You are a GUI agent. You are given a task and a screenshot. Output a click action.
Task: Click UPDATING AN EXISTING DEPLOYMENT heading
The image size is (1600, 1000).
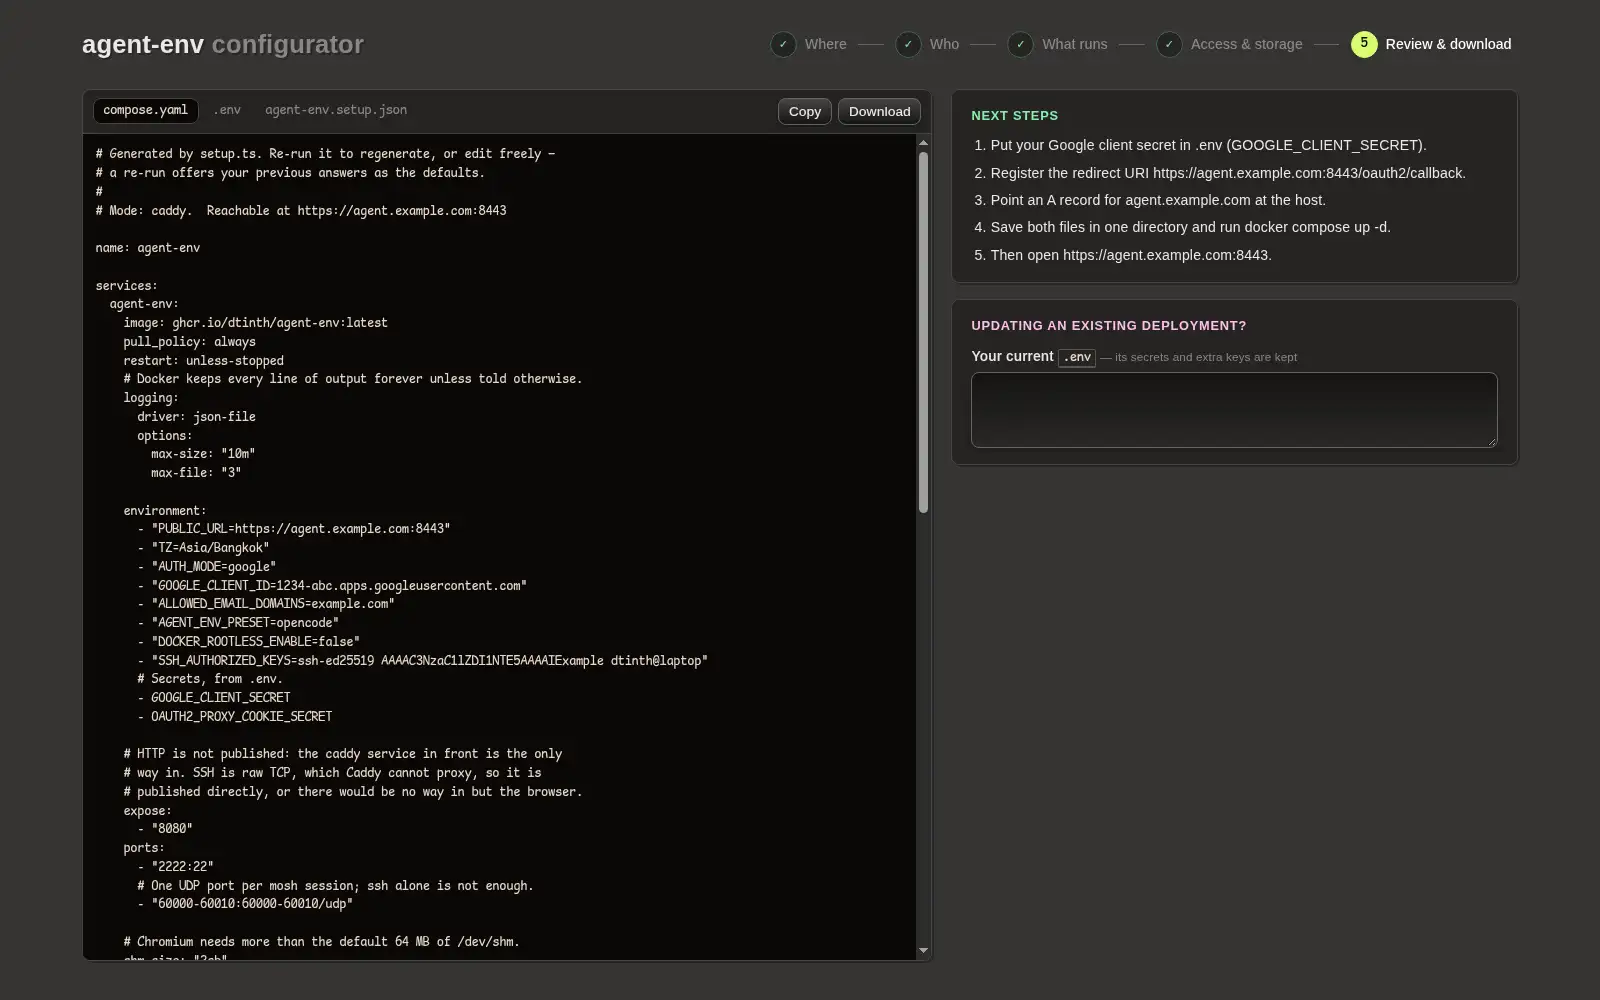tap(1109, 326)
